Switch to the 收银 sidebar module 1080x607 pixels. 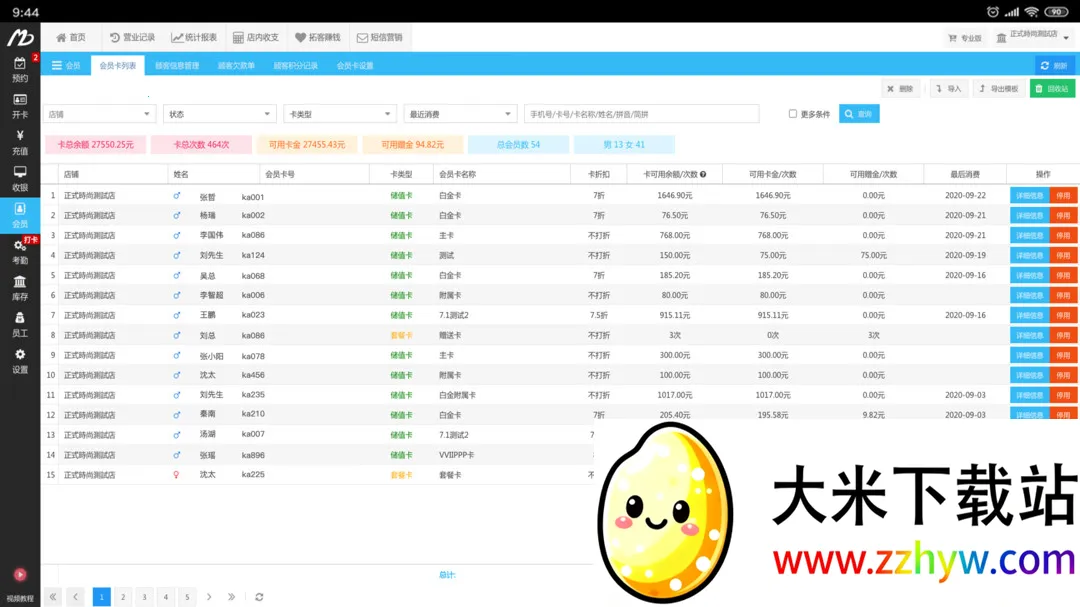point(20,180)
